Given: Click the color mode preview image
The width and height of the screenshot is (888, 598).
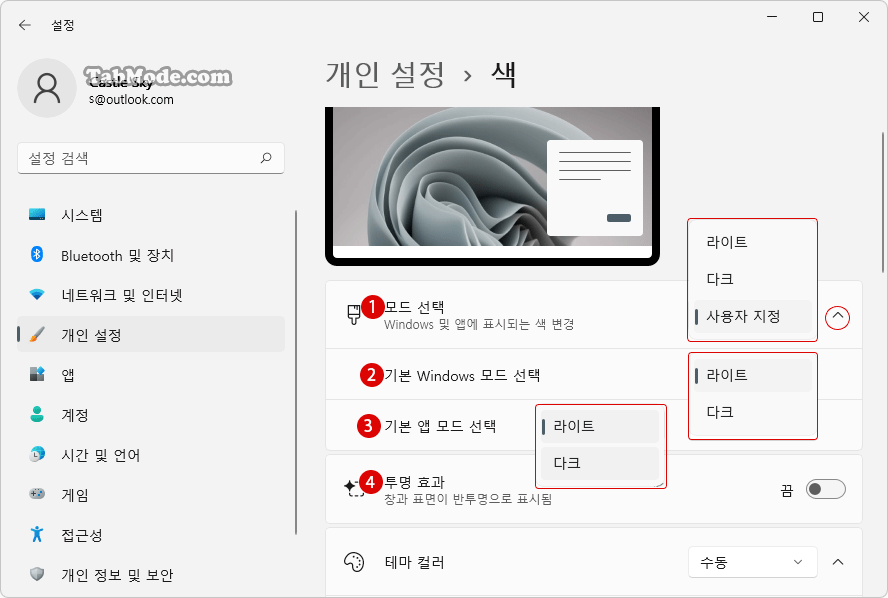Looking at the screenshot, I should 492,185.
